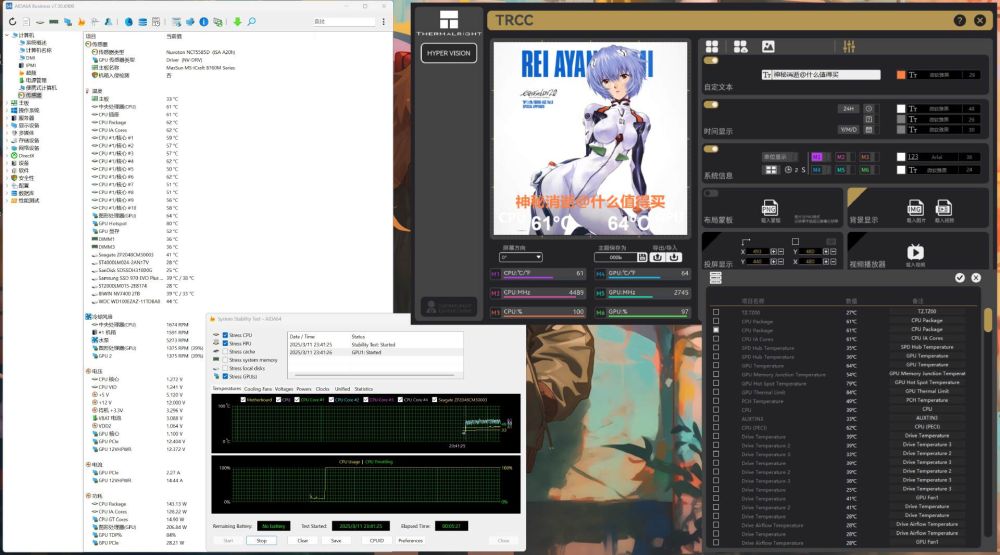Click the orange color swatch for custom text
This screenshot has width=1000, height=555.
point(901,75)
